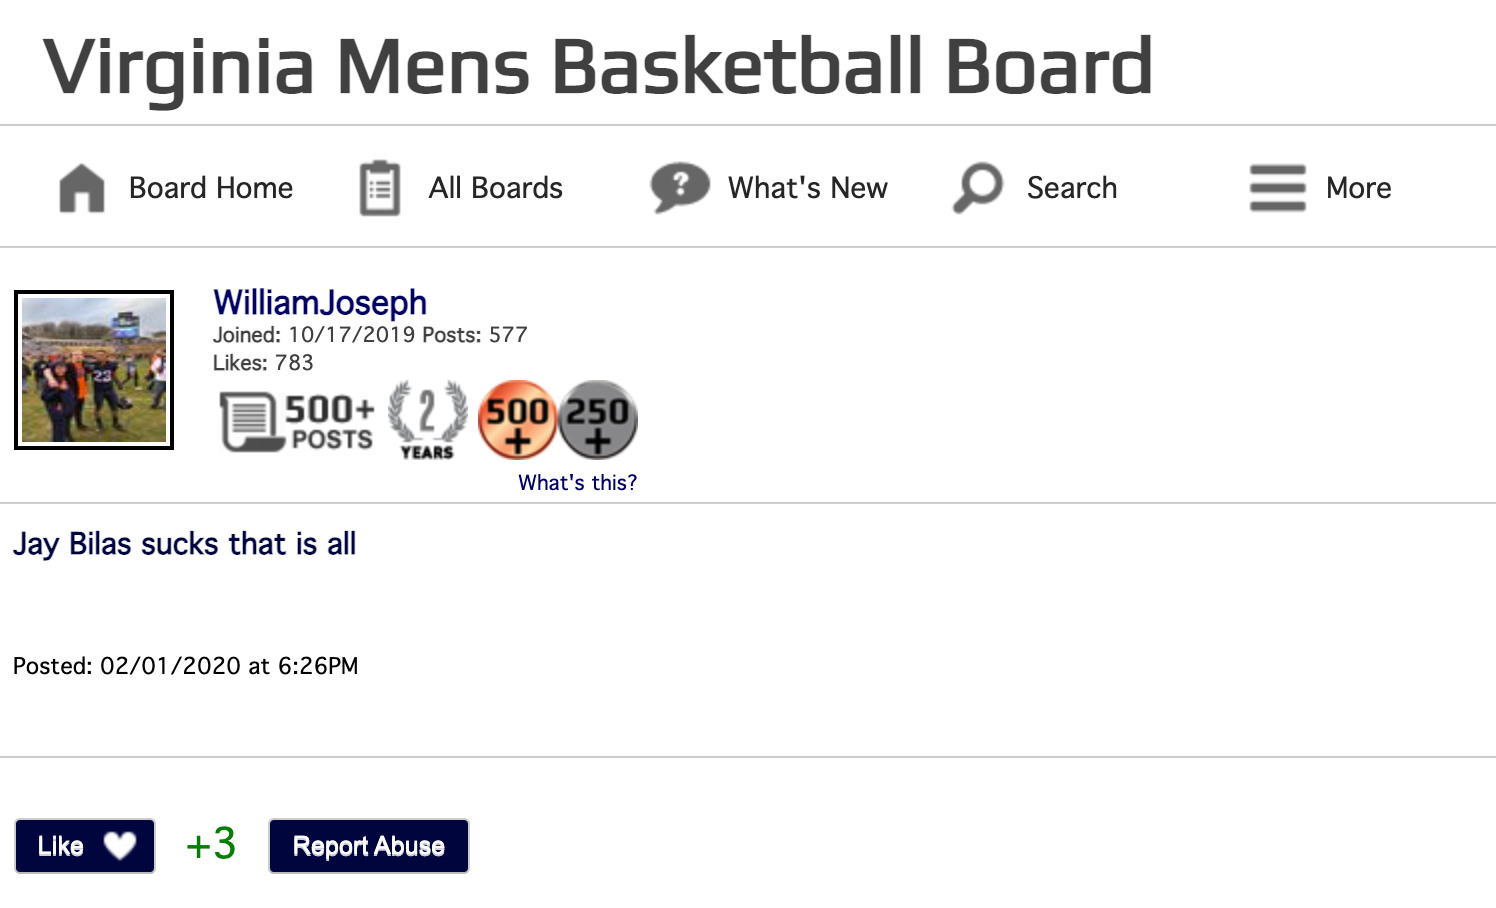Open the WilliamJoseph username profile link
The image size is (1496, 908).
pos(320,303)
